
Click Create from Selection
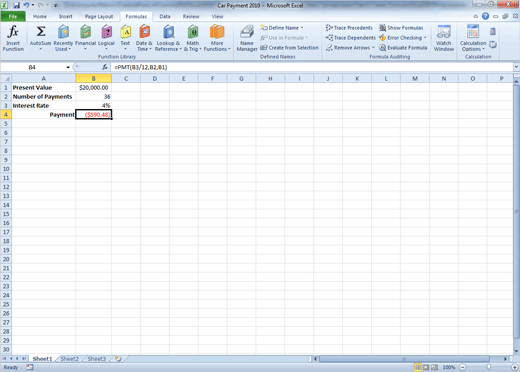(x=289, y=48)
